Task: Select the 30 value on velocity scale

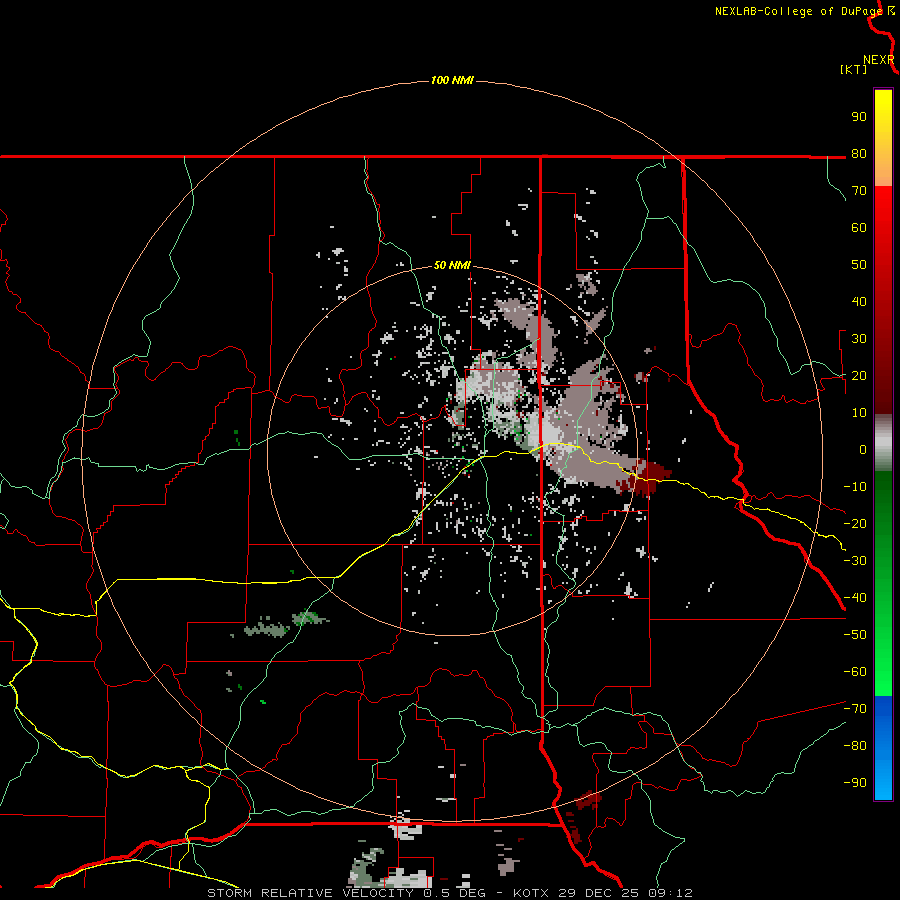Action: point(859,339)
